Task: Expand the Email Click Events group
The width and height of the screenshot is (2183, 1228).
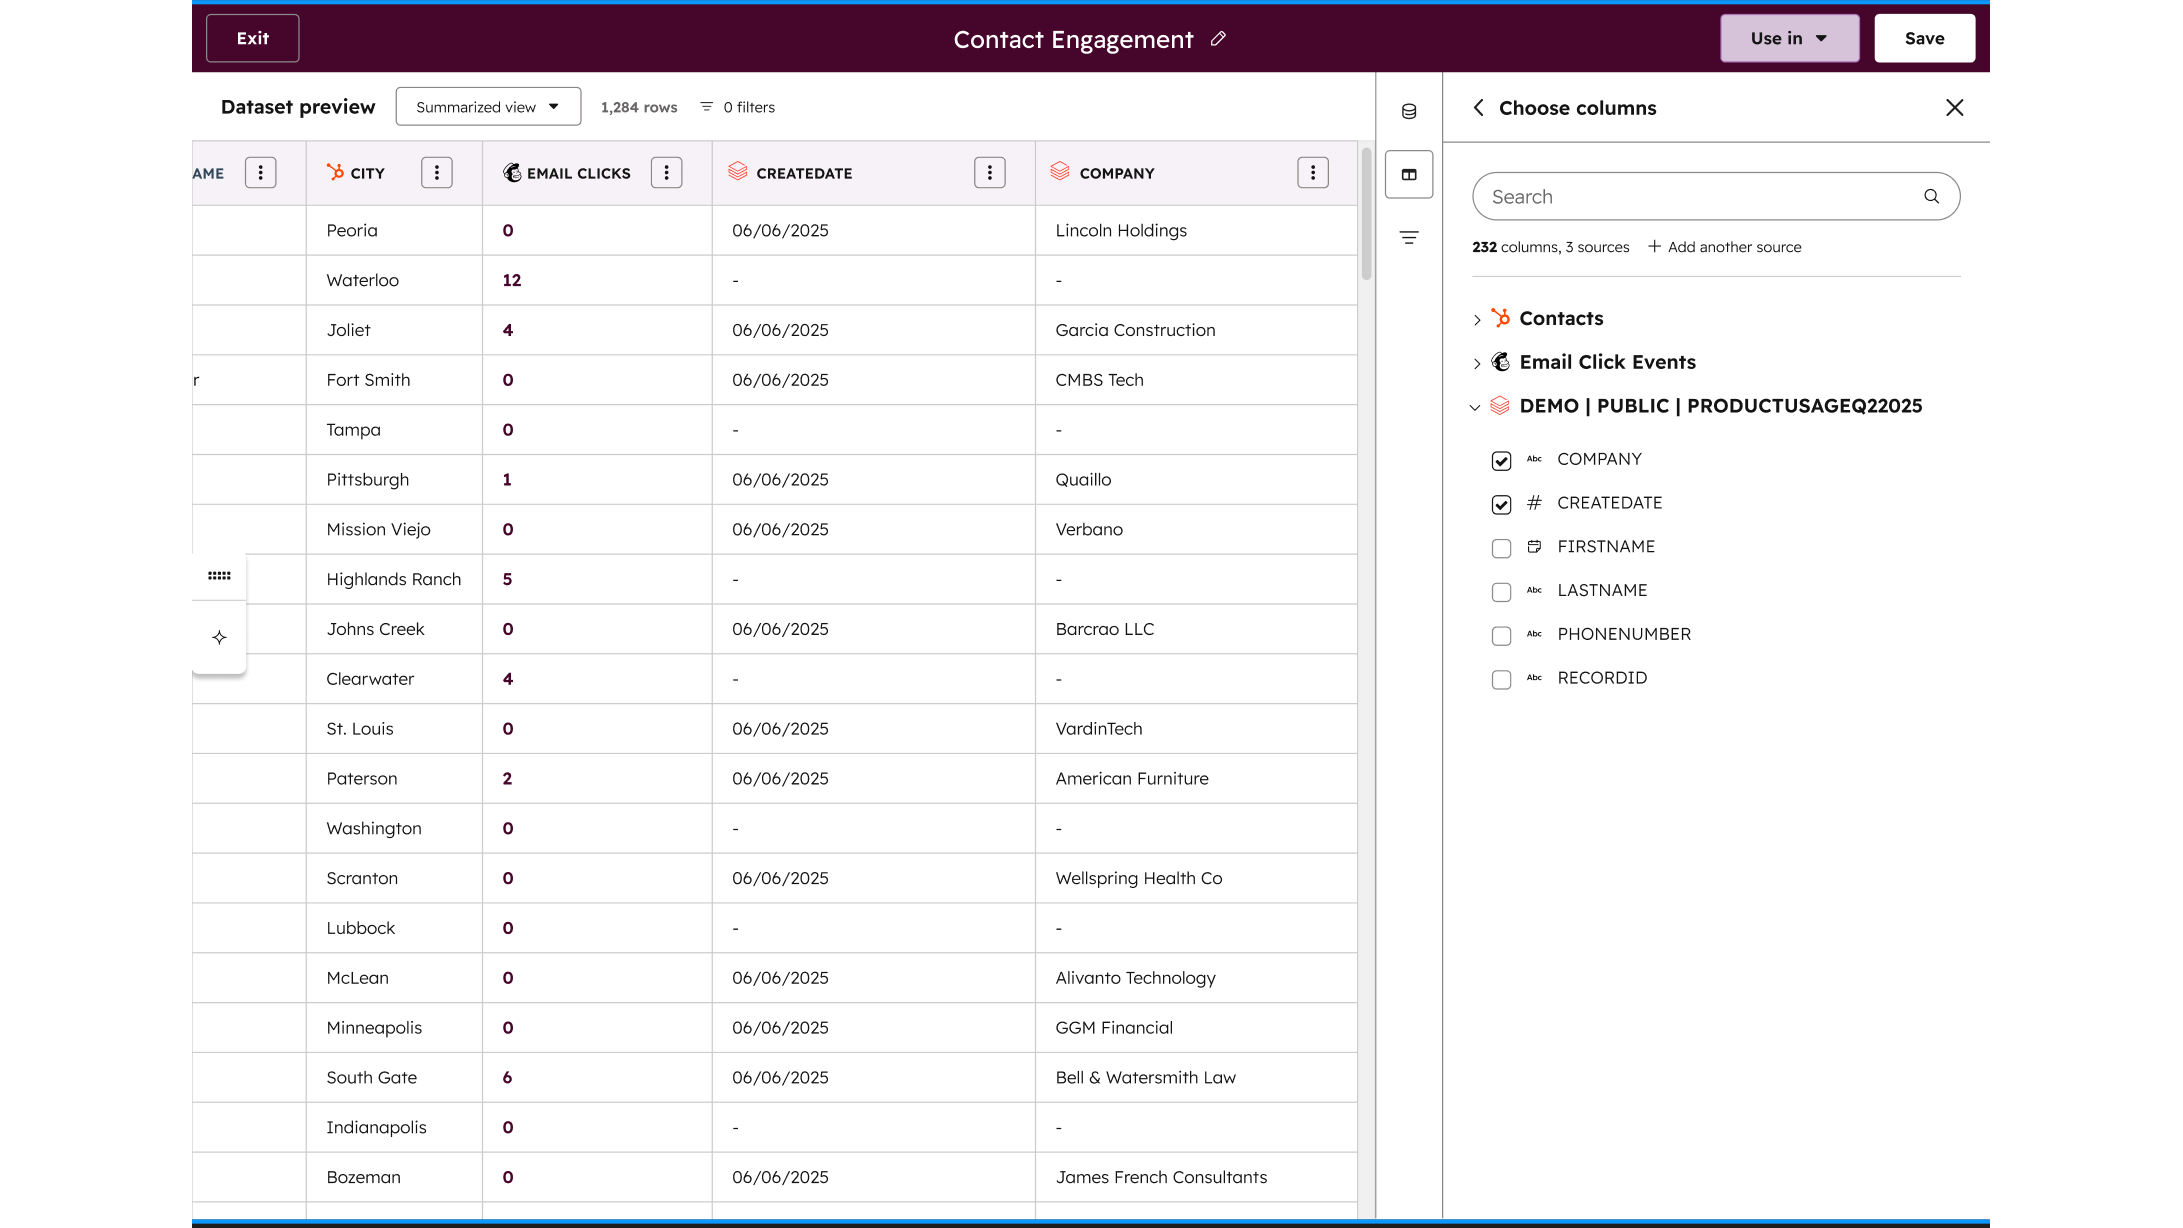Action: [x=1477, y=363]
